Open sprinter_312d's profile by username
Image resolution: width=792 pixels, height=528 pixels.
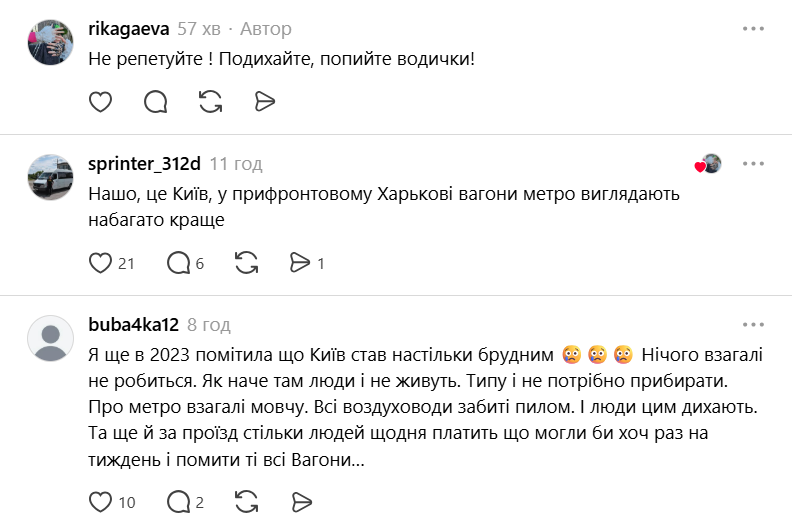click(145, 163)
